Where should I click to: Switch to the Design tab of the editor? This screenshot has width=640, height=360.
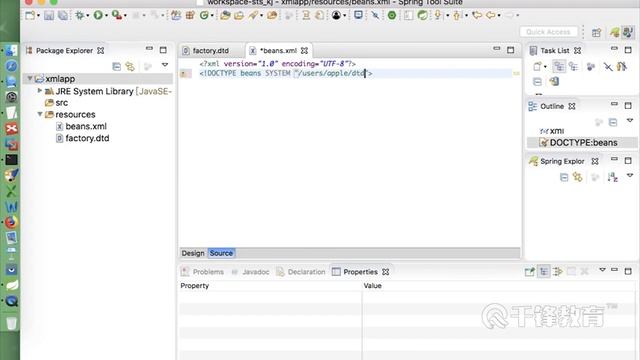coord(193,253)
